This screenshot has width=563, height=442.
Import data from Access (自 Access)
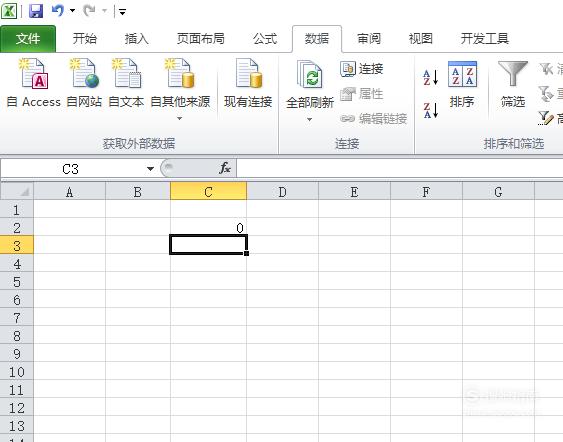coord(34,83)
